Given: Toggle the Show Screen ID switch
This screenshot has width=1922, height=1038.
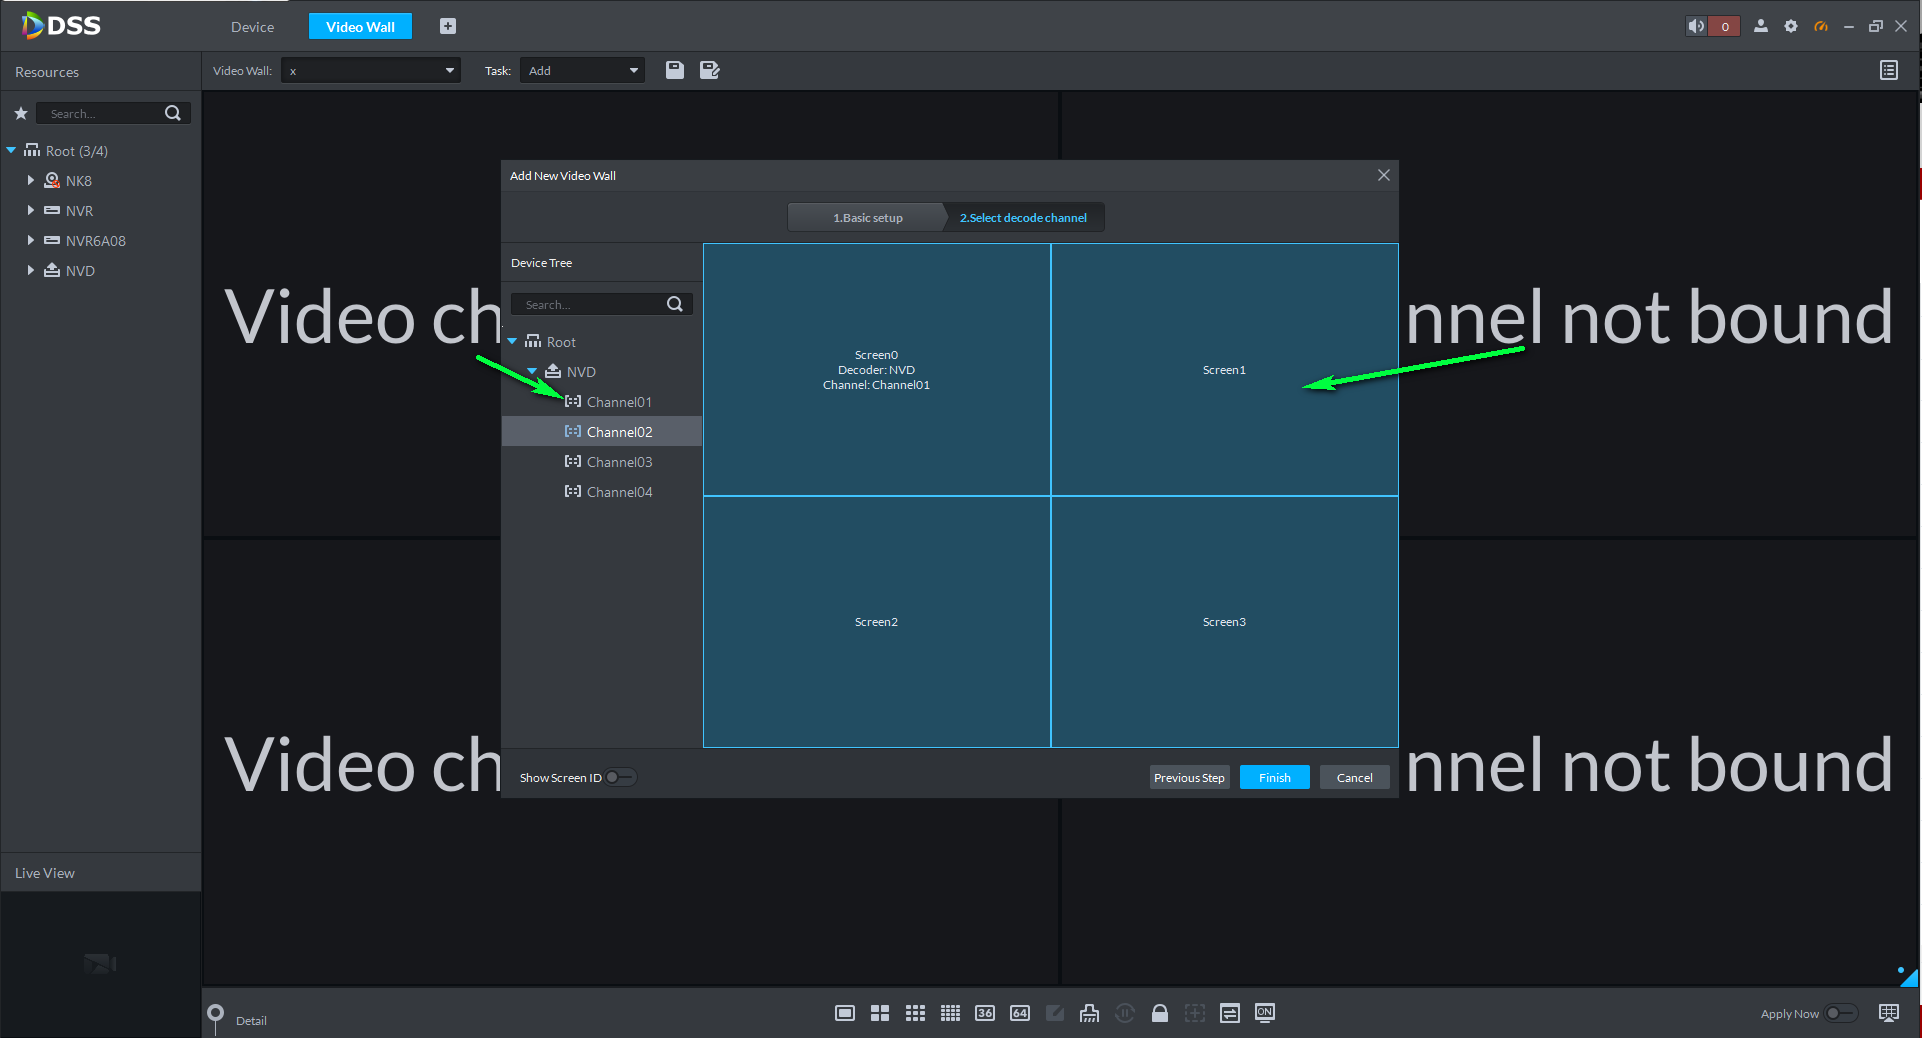Looking at the screenshot, I should click(x=620, y=777).
